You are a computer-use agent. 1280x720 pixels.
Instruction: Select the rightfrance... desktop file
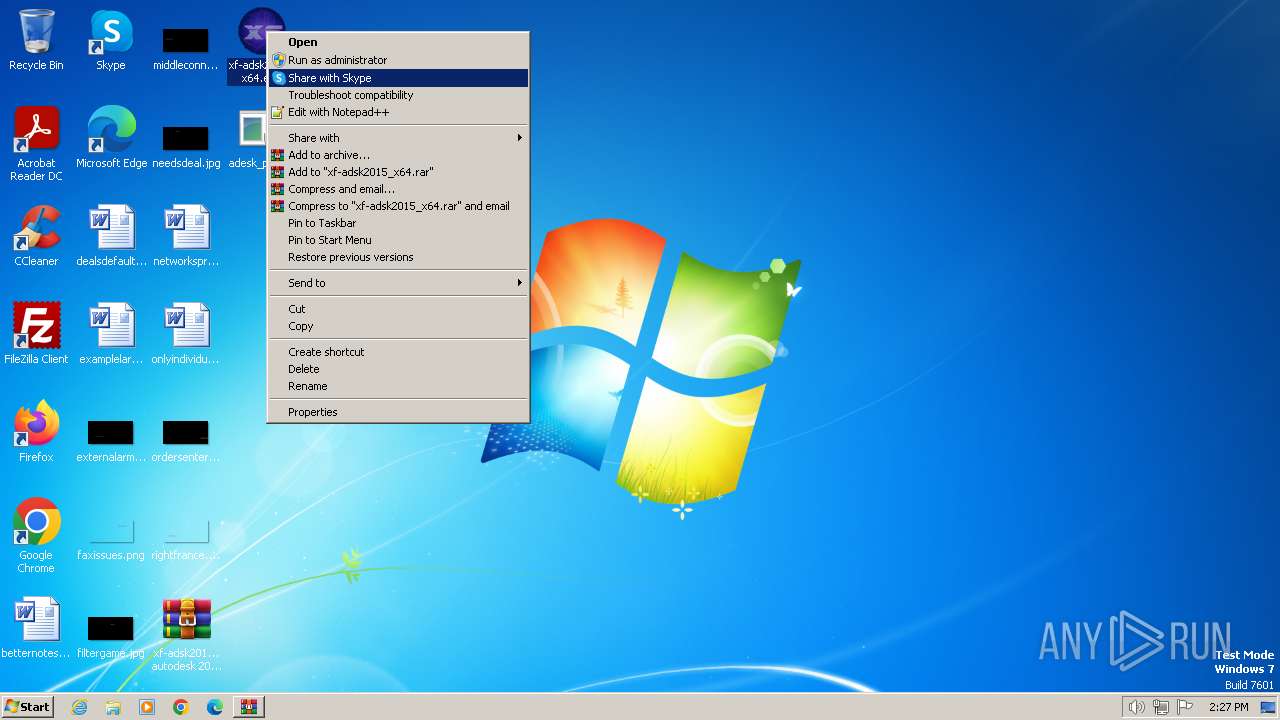(186, 540)
